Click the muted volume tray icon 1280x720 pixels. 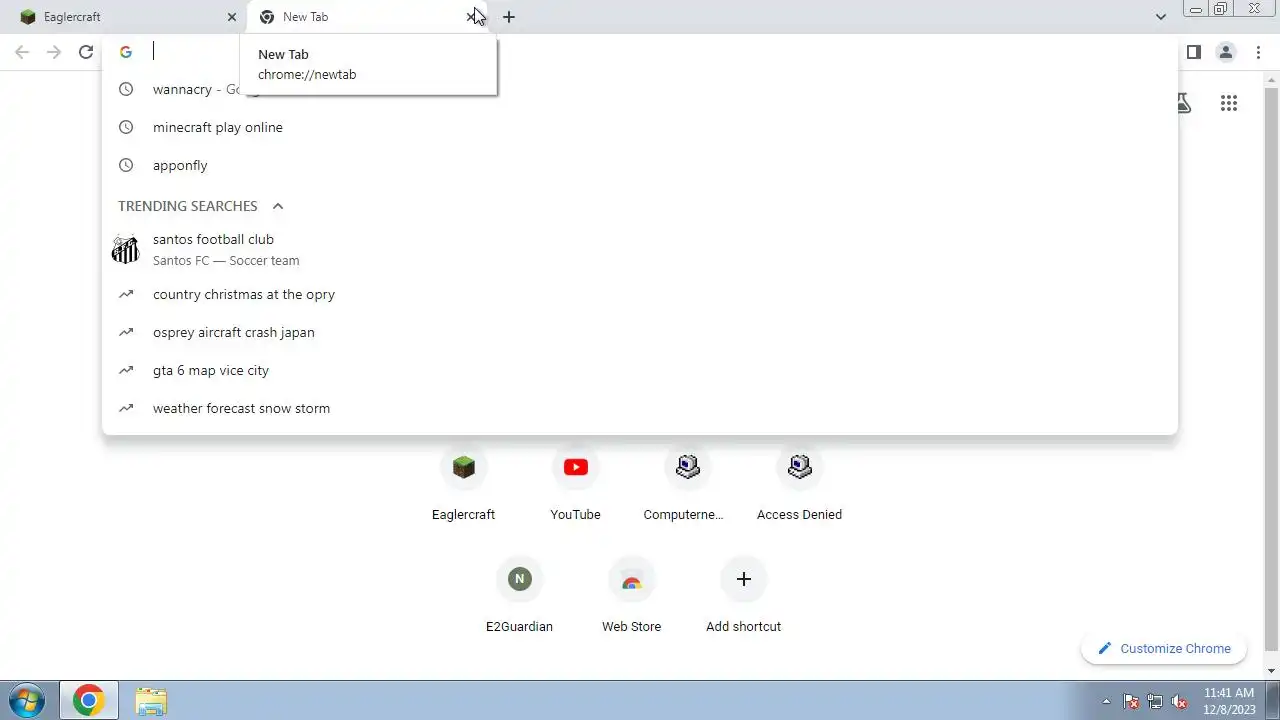1179,702
